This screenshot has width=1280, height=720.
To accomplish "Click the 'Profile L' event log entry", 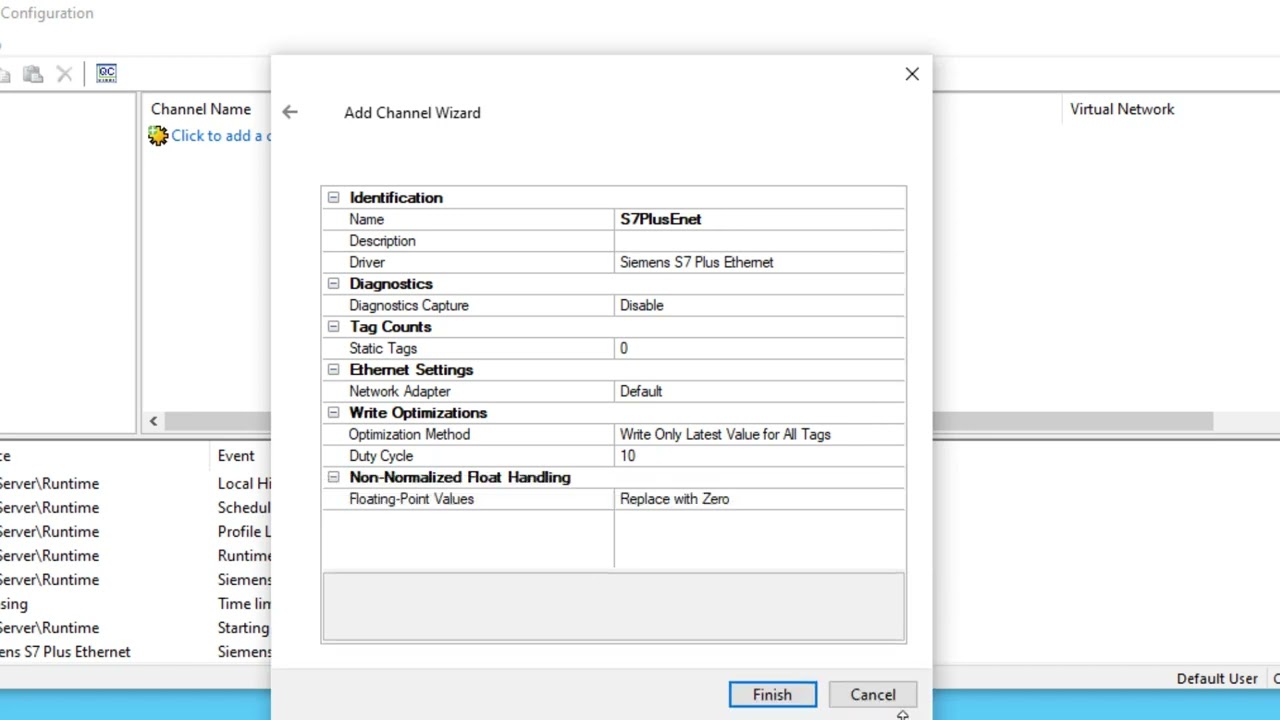I will click(244, 532).
